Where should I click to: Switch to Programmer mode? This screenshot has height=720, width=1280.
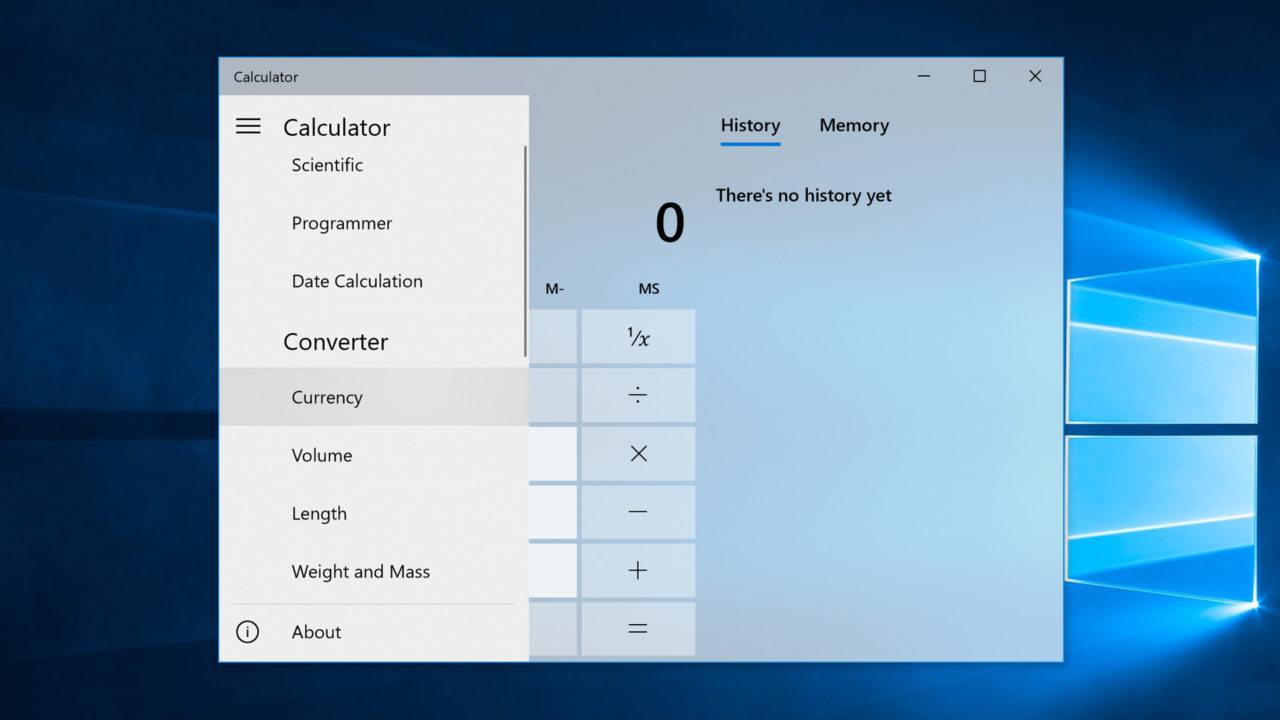pyautogui.click(x=373, y=223)
